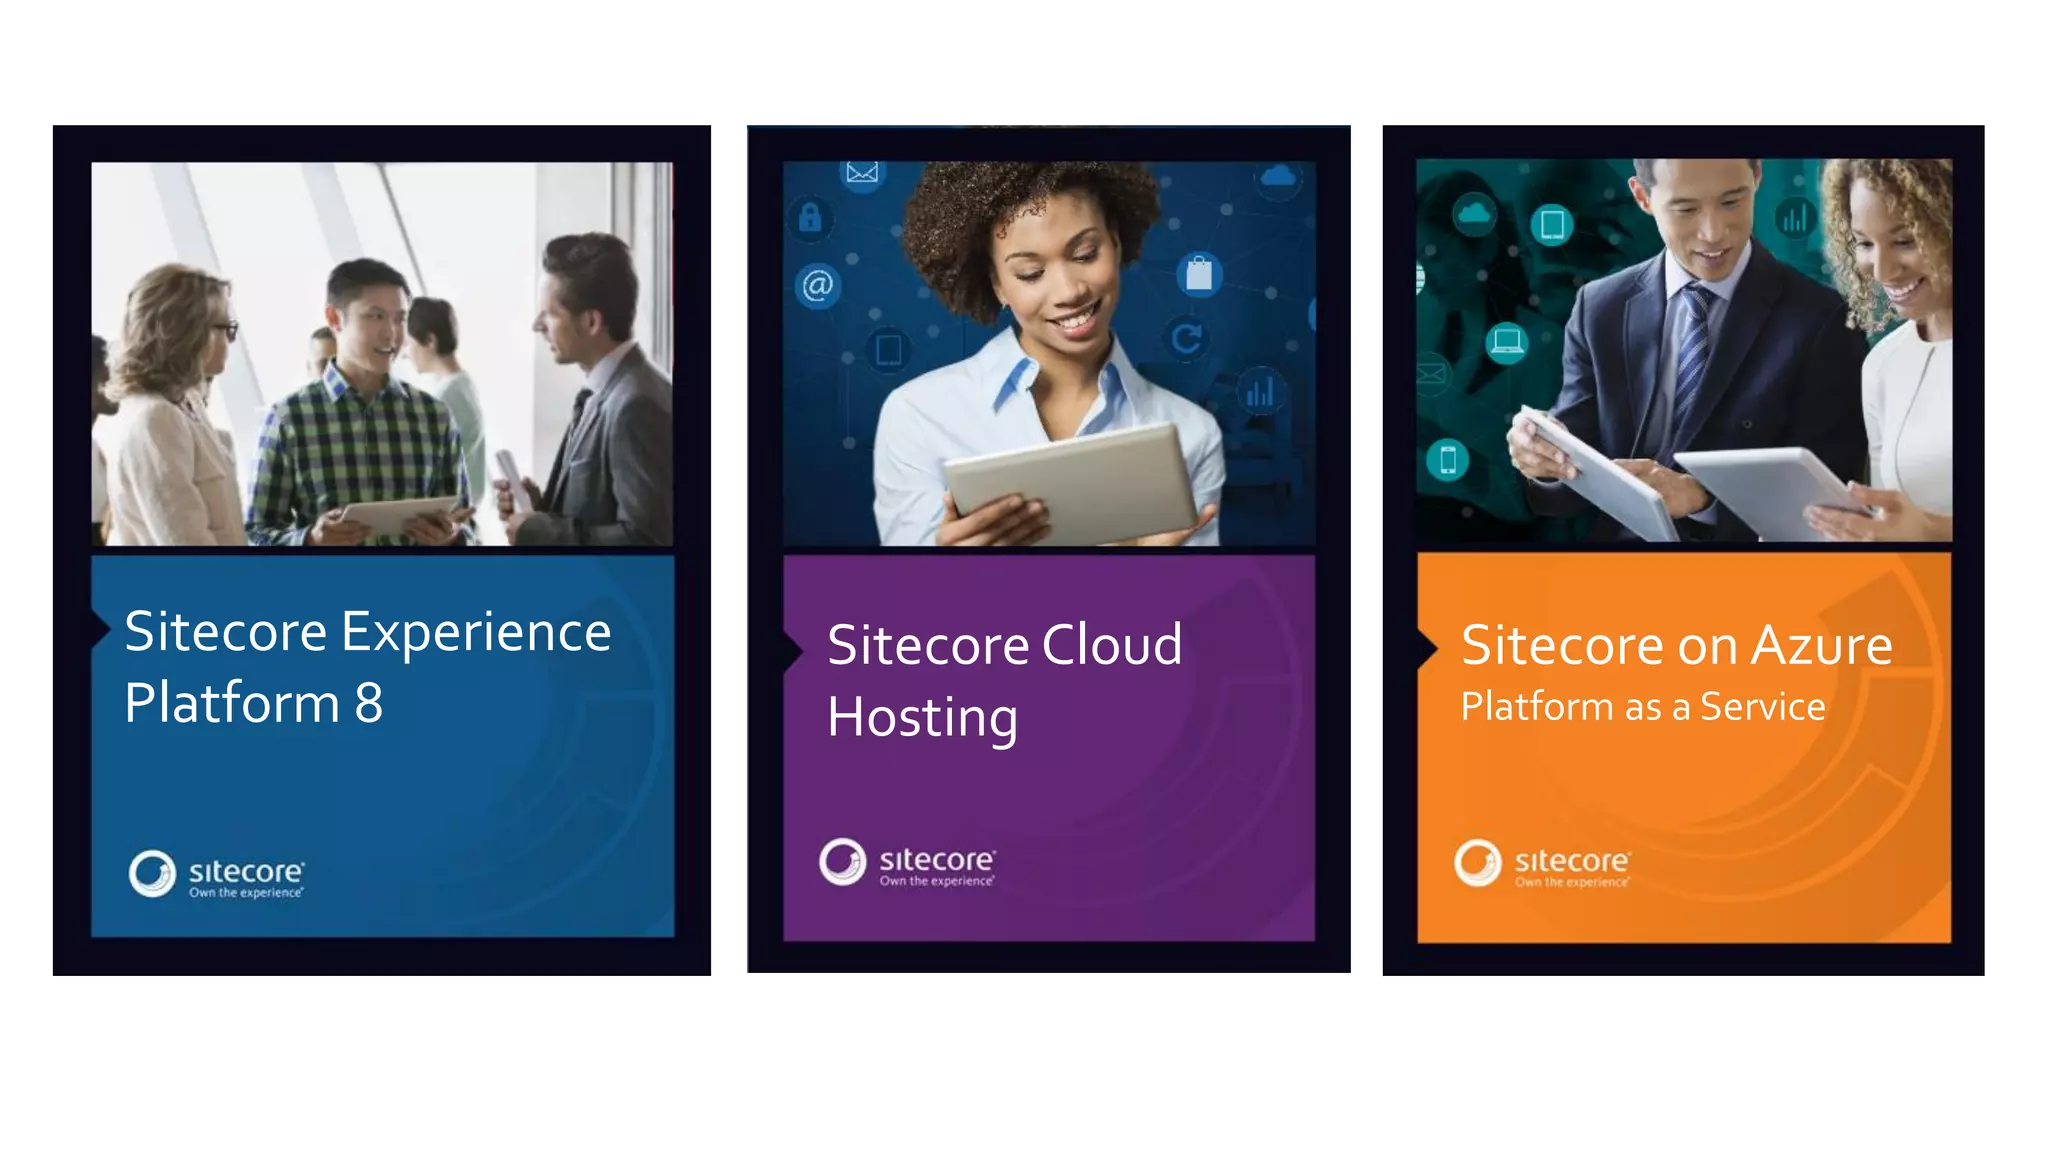Image resolution: width=2048 pixels, height=1152 pixels.
Task: Select the woman with tablet photo
Action: 1049,354
